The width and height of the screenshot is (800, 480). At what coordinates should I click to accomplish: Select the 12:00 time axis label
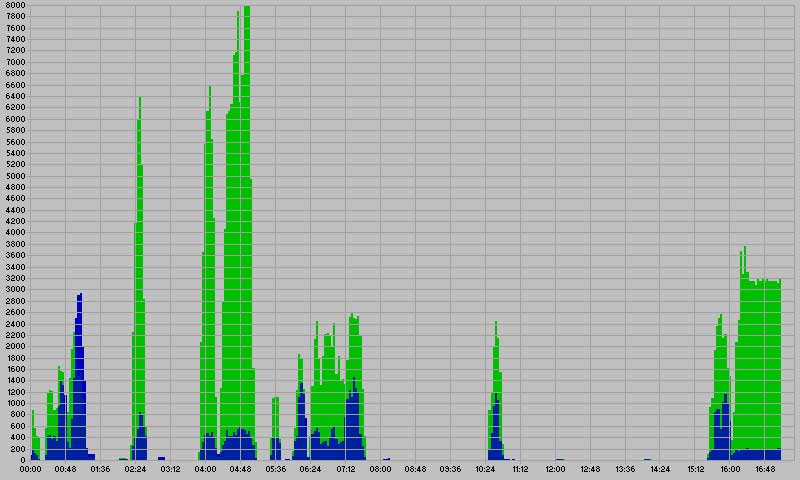click(555, 468)
